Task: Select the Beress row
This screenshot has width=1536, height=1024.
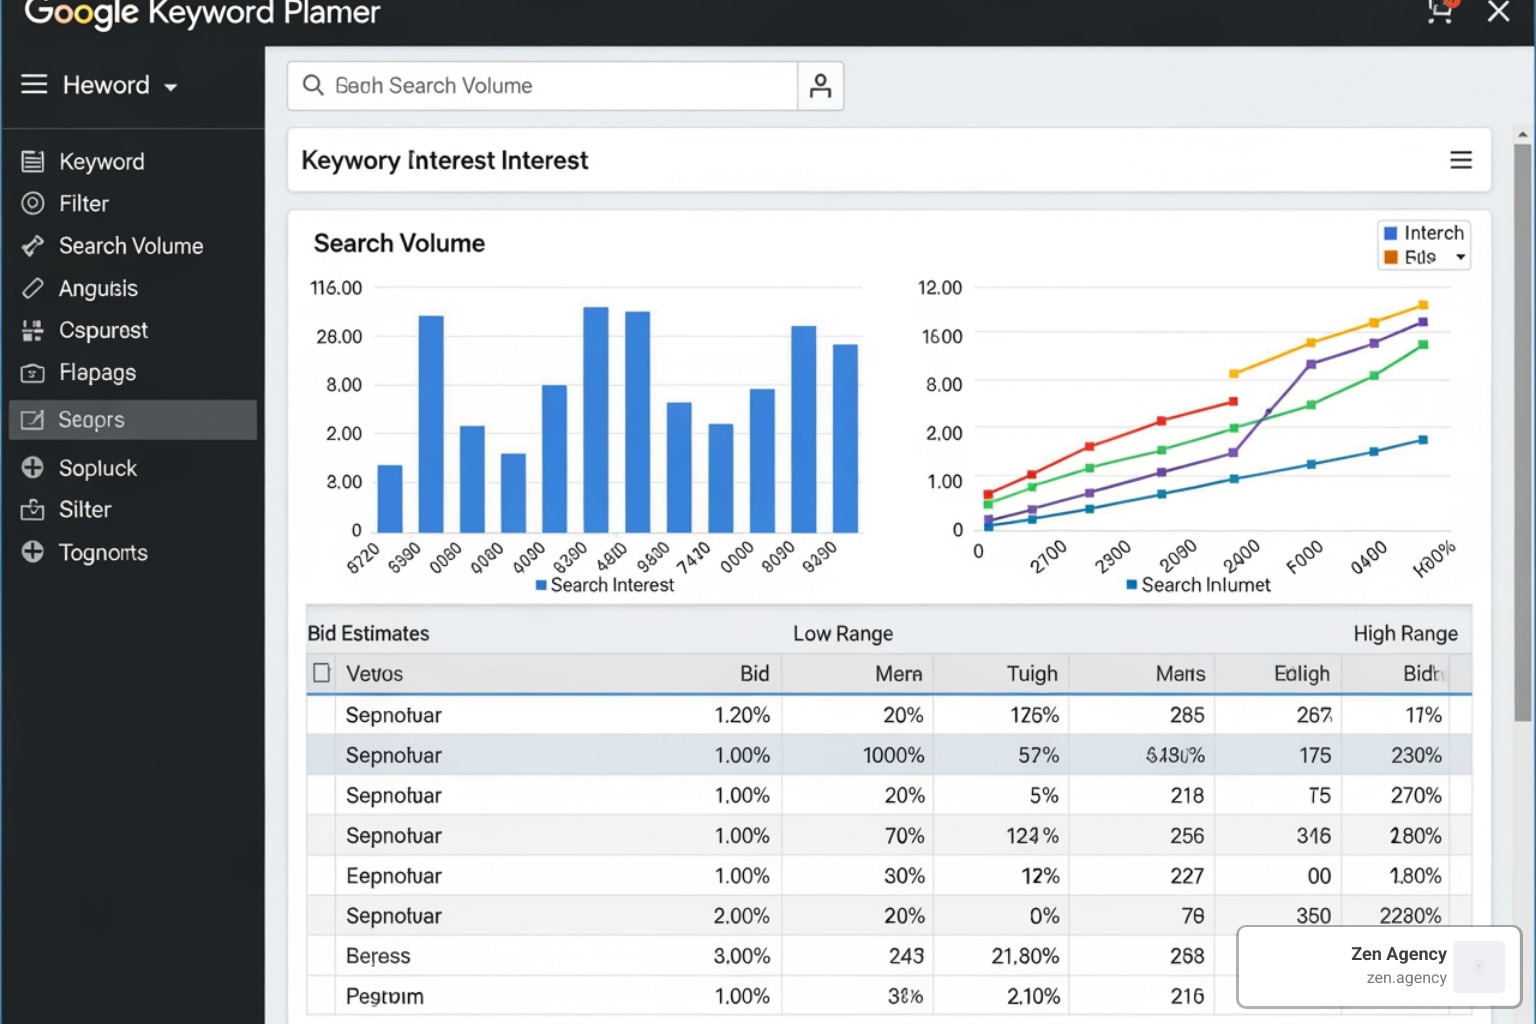Action: 889,956
